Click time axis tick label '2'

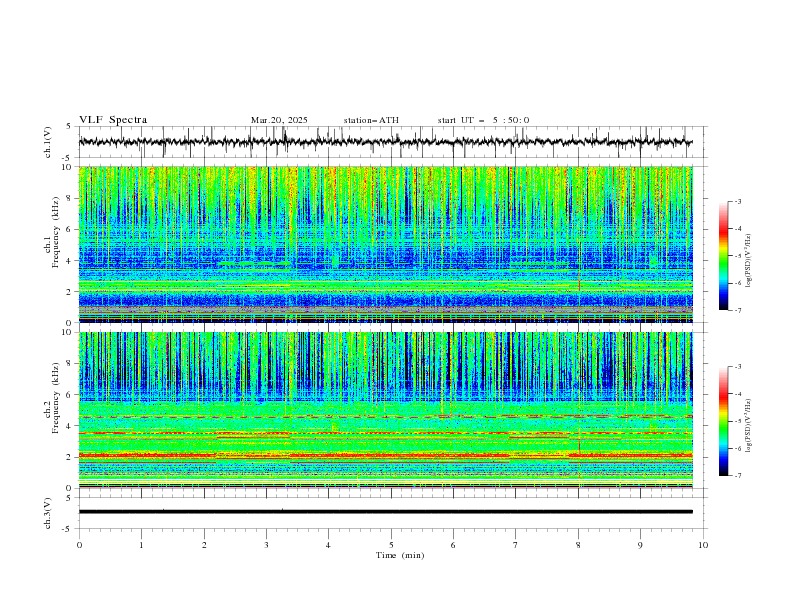[204, 545]
